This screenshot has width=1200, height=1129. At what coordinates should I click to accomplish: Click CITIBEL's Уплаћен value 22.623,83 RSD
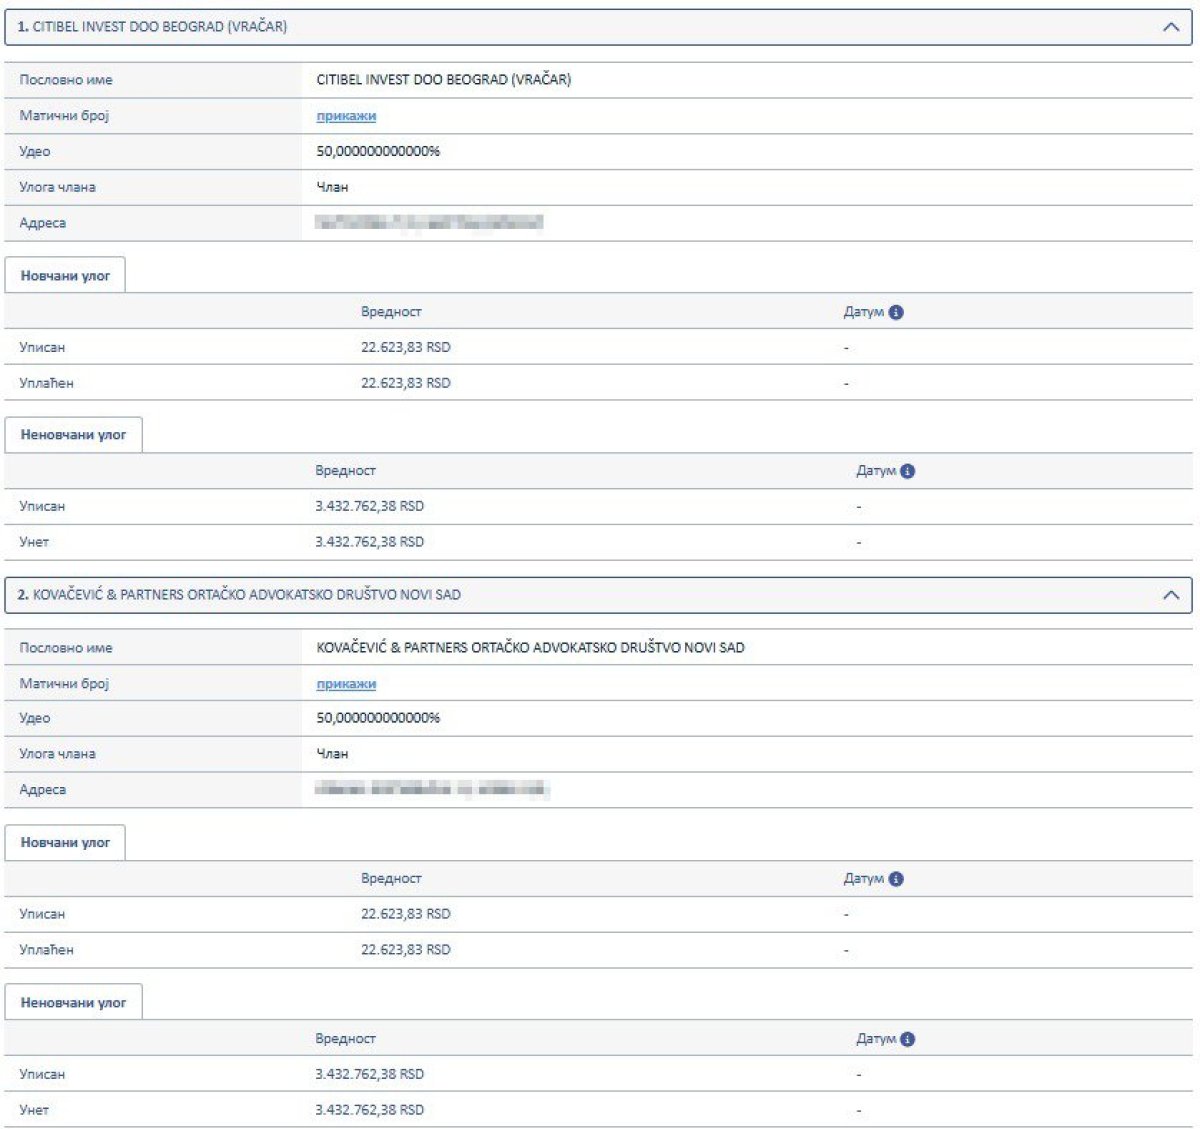click(405, 383)
